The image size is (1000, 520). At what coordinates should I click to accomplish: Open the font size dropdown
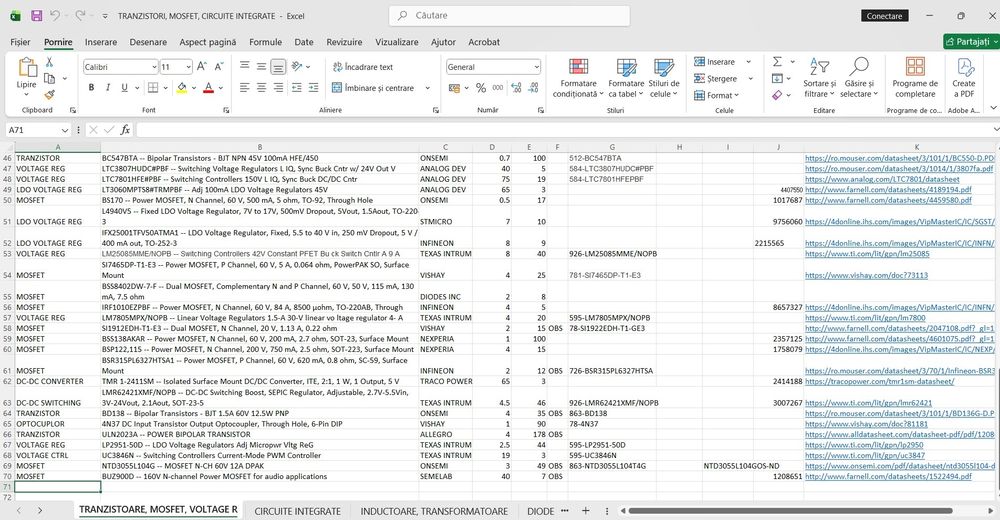pos(189,67)
